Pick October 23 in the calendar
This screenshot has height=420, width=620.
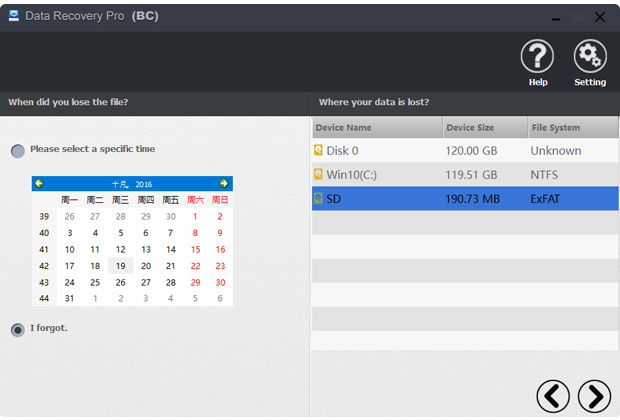point(220,266)
